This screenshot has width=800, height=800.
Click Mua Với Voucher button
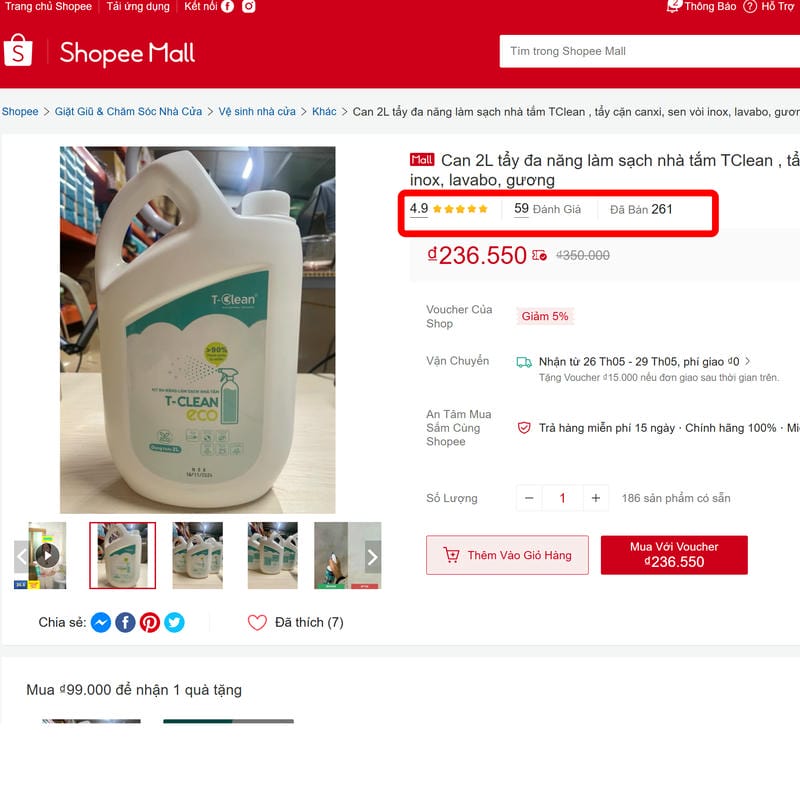[674, 555]
